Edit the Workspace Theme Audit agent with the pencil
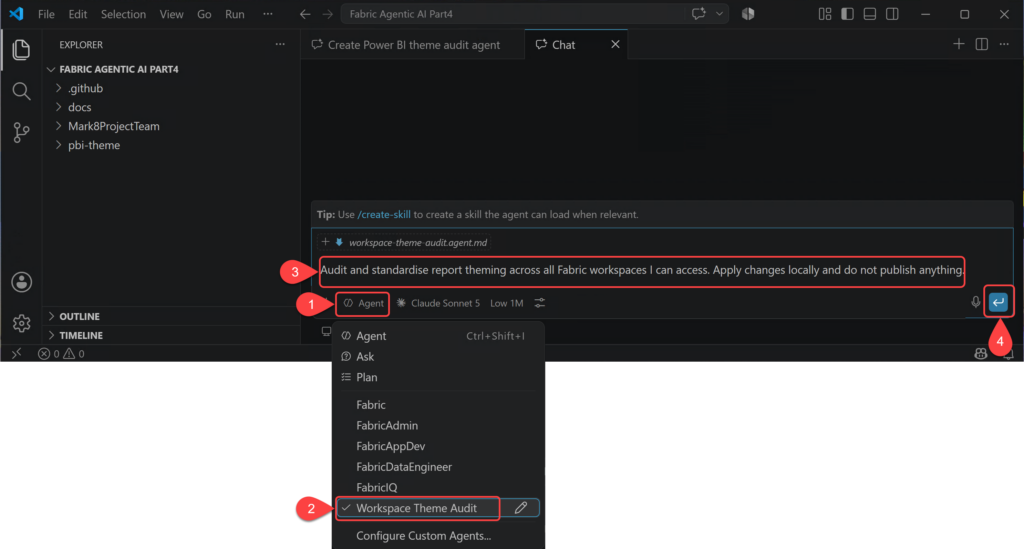The height and width of the screenshot is (549, 1024). tap(520, 508)
